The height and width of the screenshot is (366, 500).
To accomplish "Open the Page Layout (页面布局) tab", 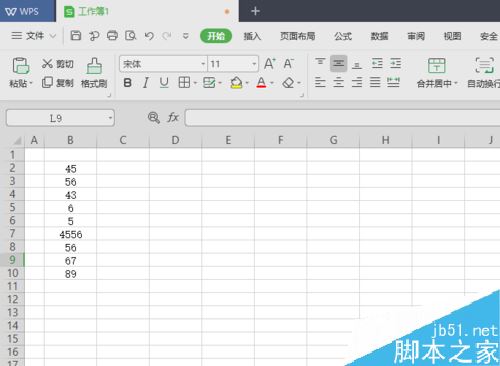I will [297, 36].
